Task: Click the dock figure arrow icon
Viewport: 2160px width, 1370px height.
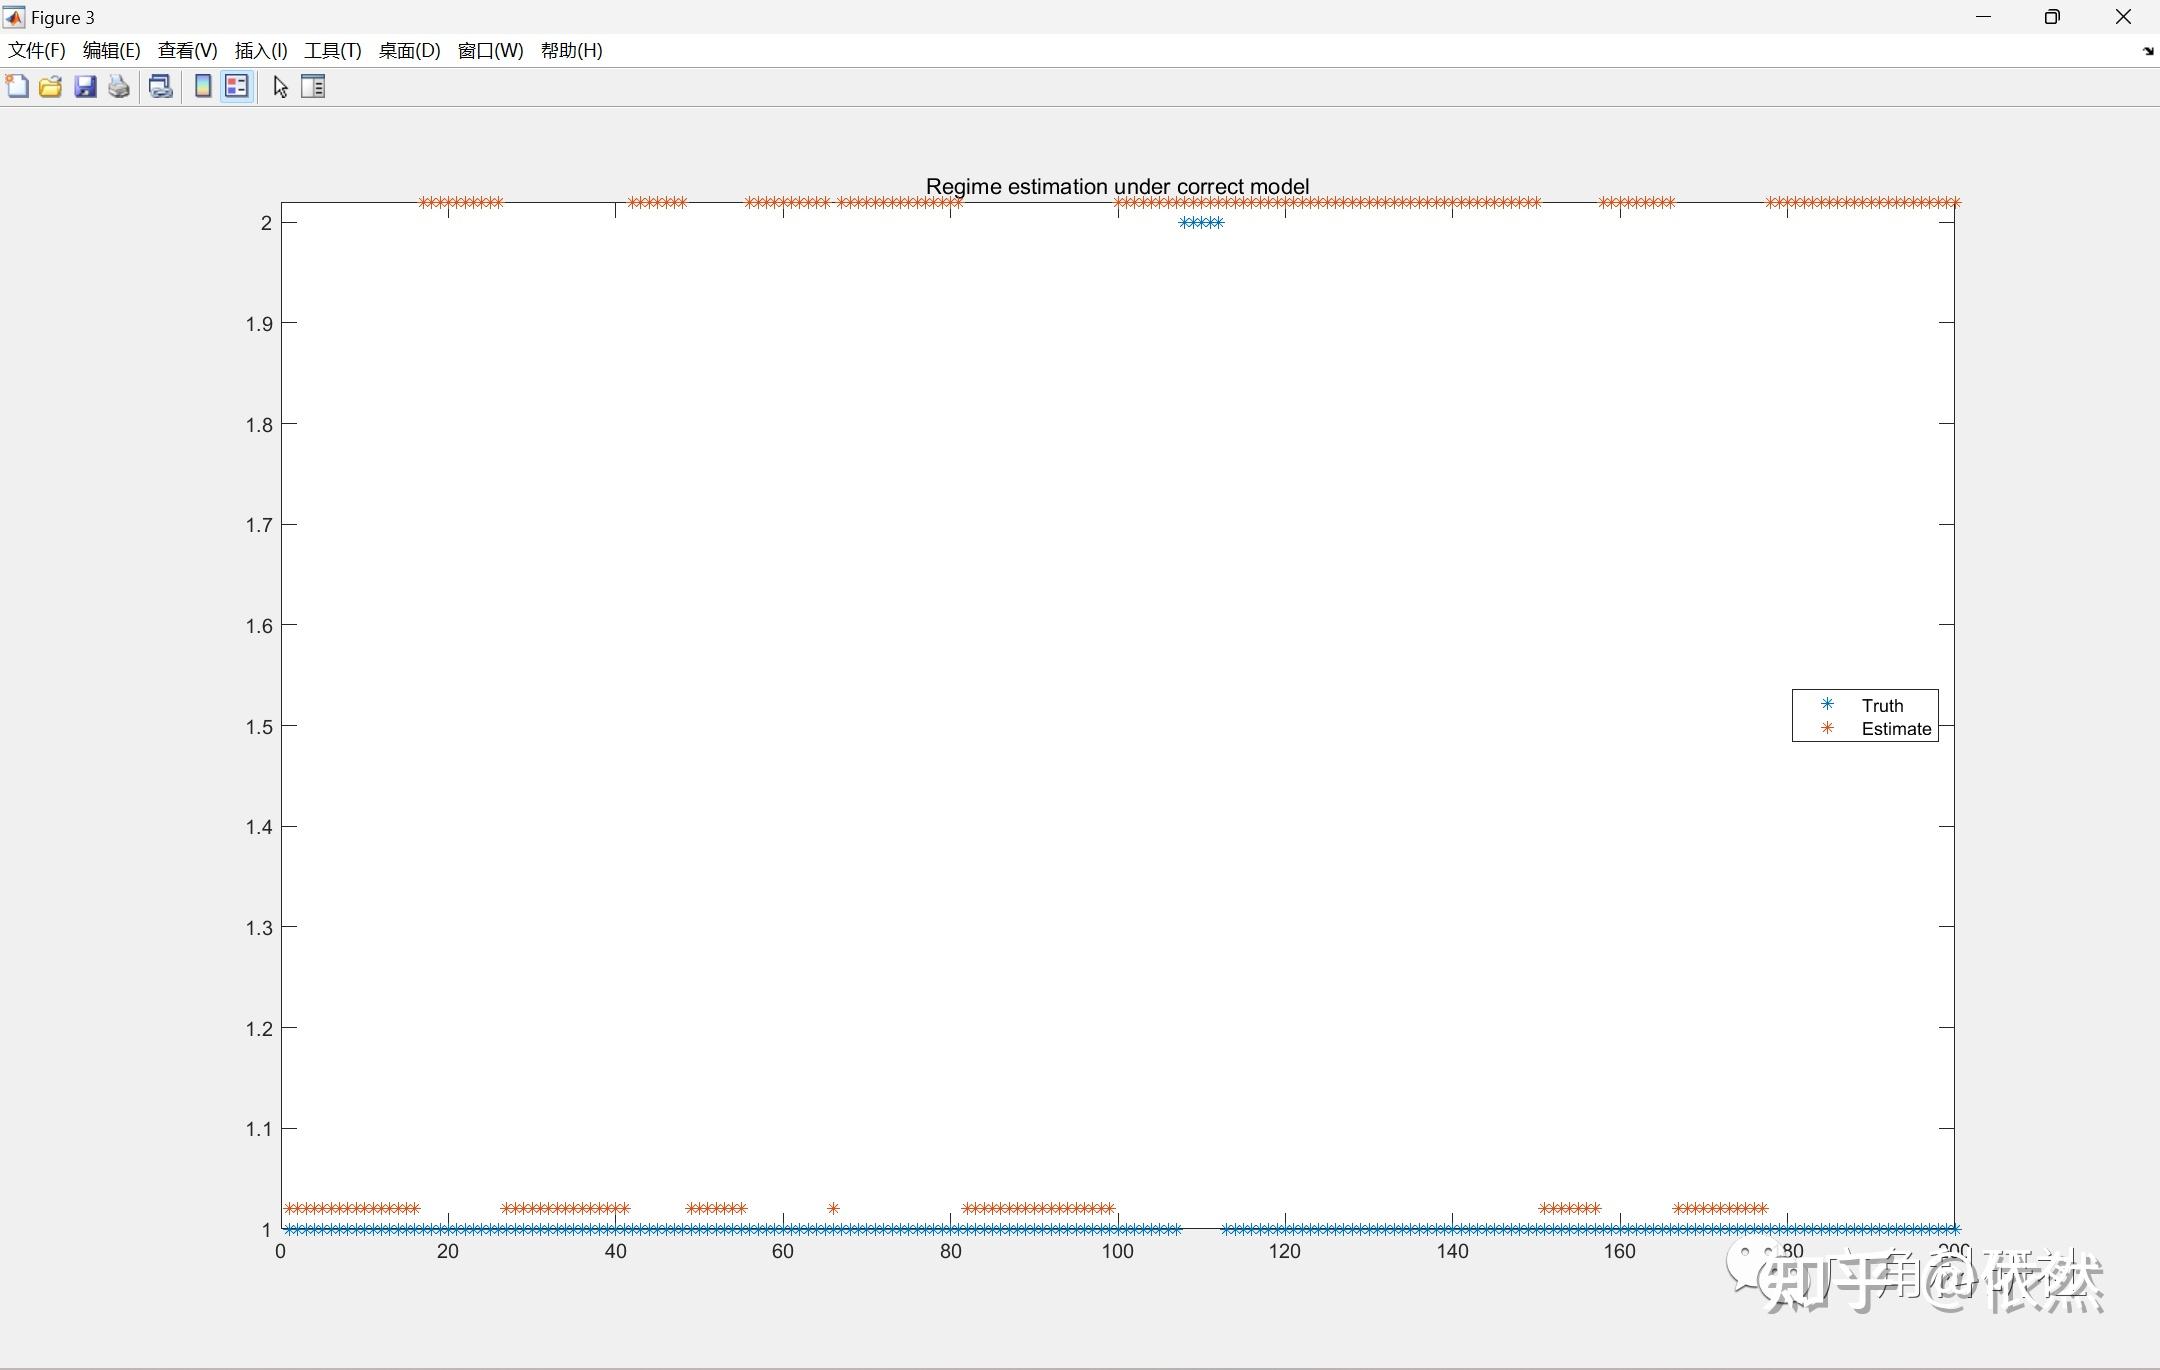Action: point(2148,51)
